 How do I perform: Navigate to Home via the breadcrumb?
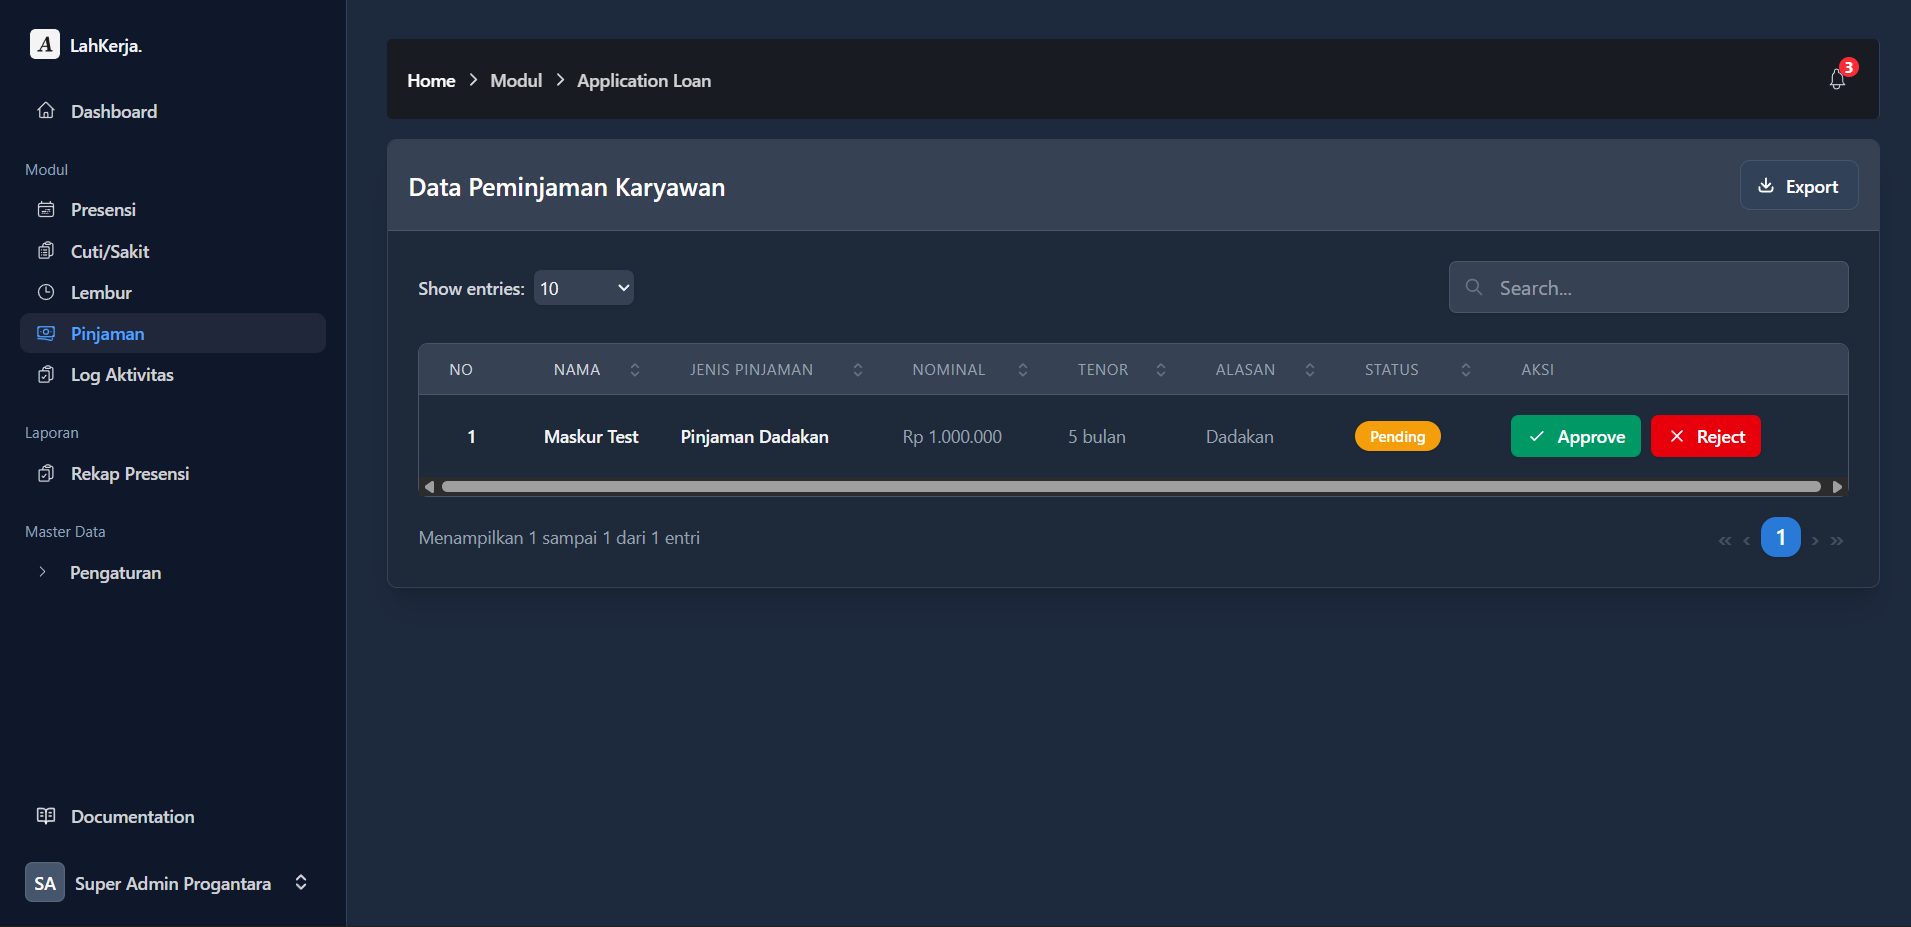coord(430,80)
